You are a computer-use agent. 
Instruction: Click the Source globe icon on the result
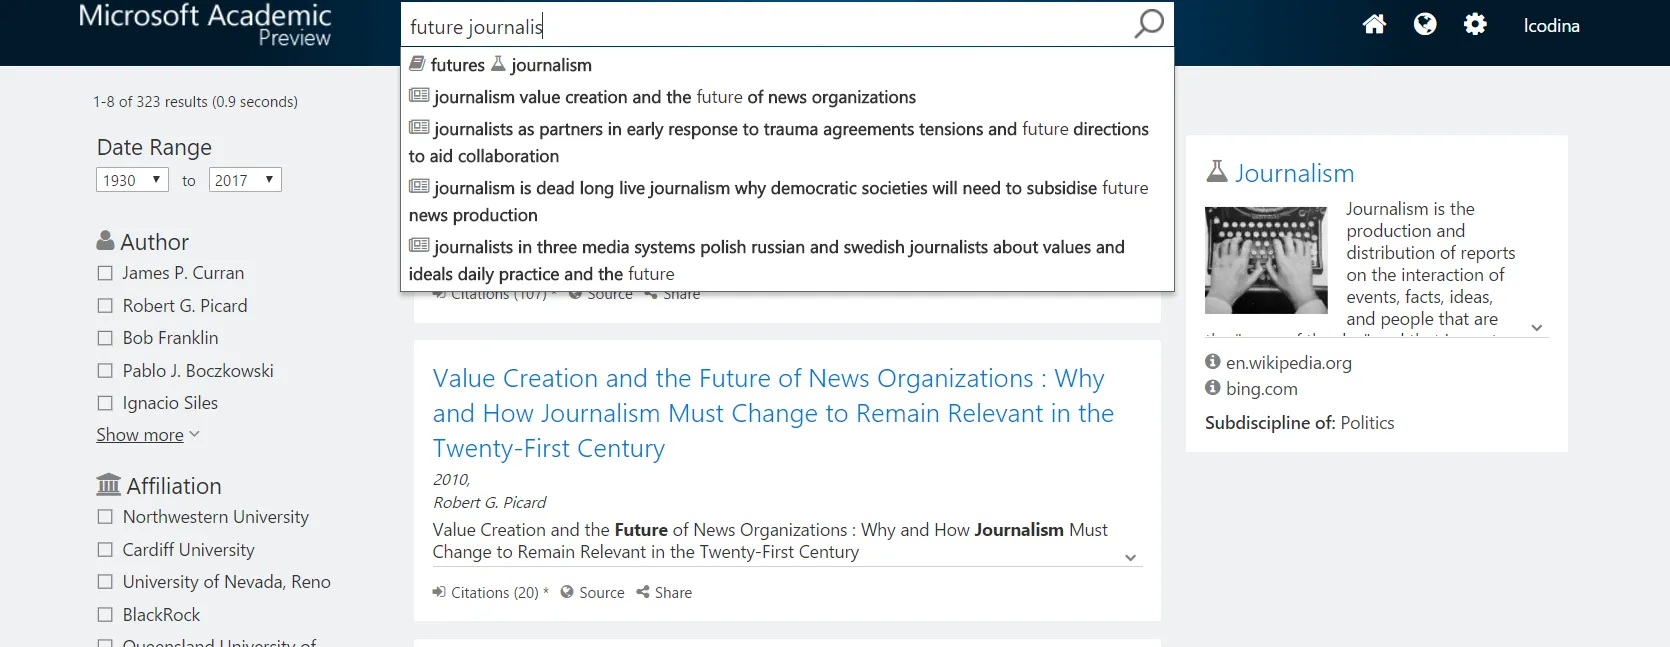566,592
